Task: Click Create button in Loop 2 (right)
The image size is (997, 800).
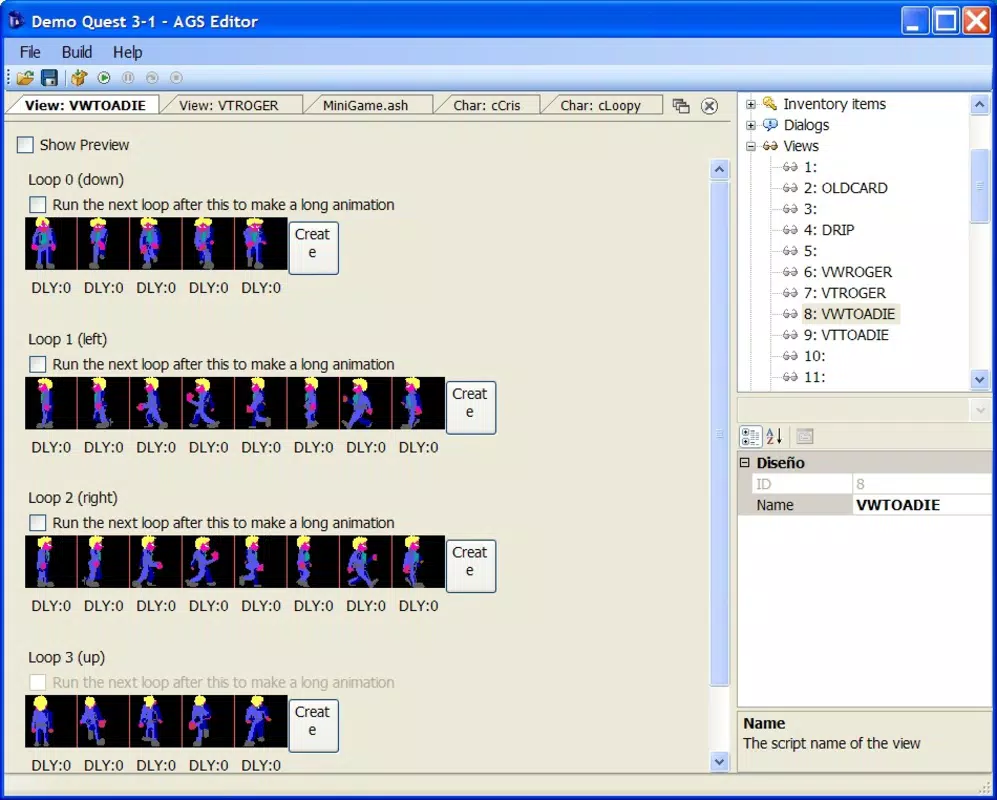Action: tap(471, 566)
